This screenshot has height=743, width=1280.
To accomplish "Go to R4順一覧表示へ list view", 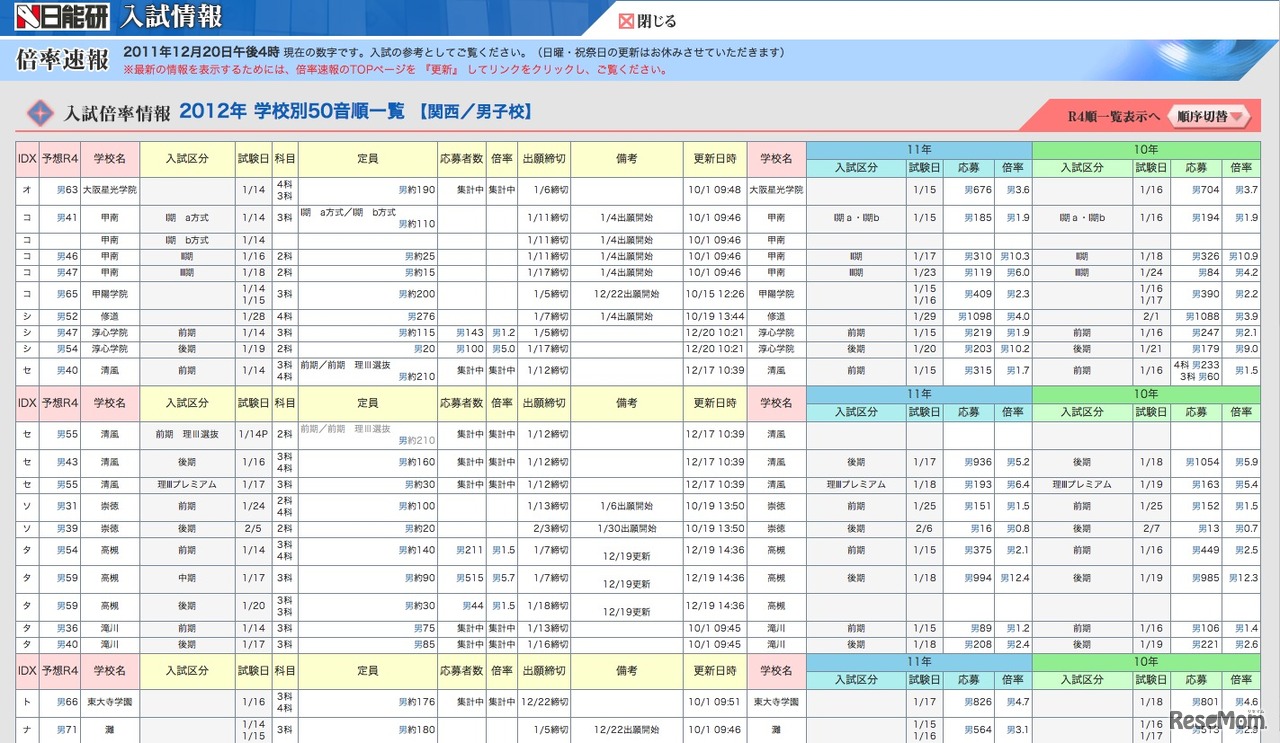I will coord(1113,116).
